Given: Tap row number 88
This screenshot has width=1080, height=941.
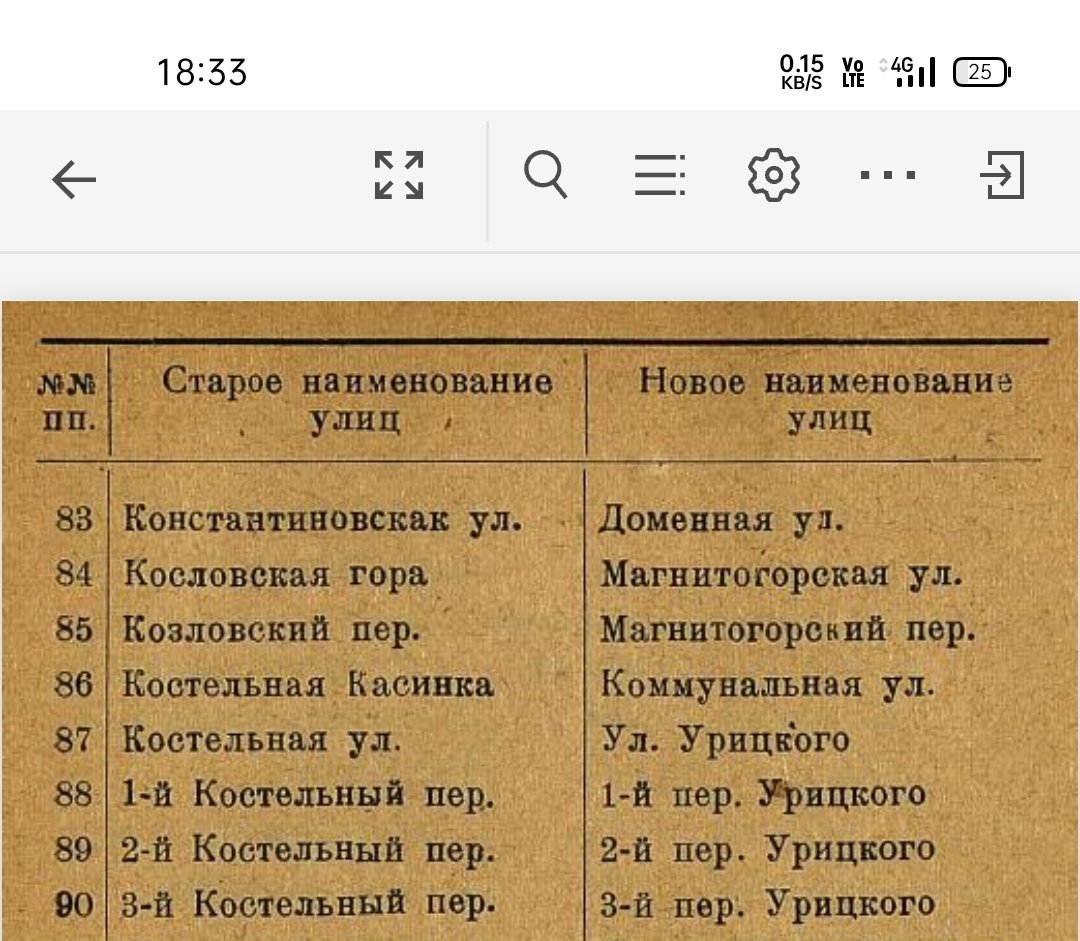Looking at the screenshot, I should pyautogui.click(x=74, y=794).
